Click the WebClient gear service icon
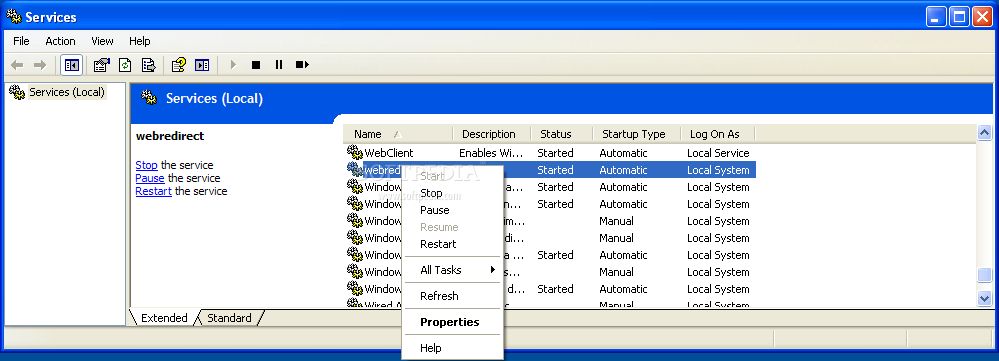This screenshot has width=999, height=361. click(354, 152)
